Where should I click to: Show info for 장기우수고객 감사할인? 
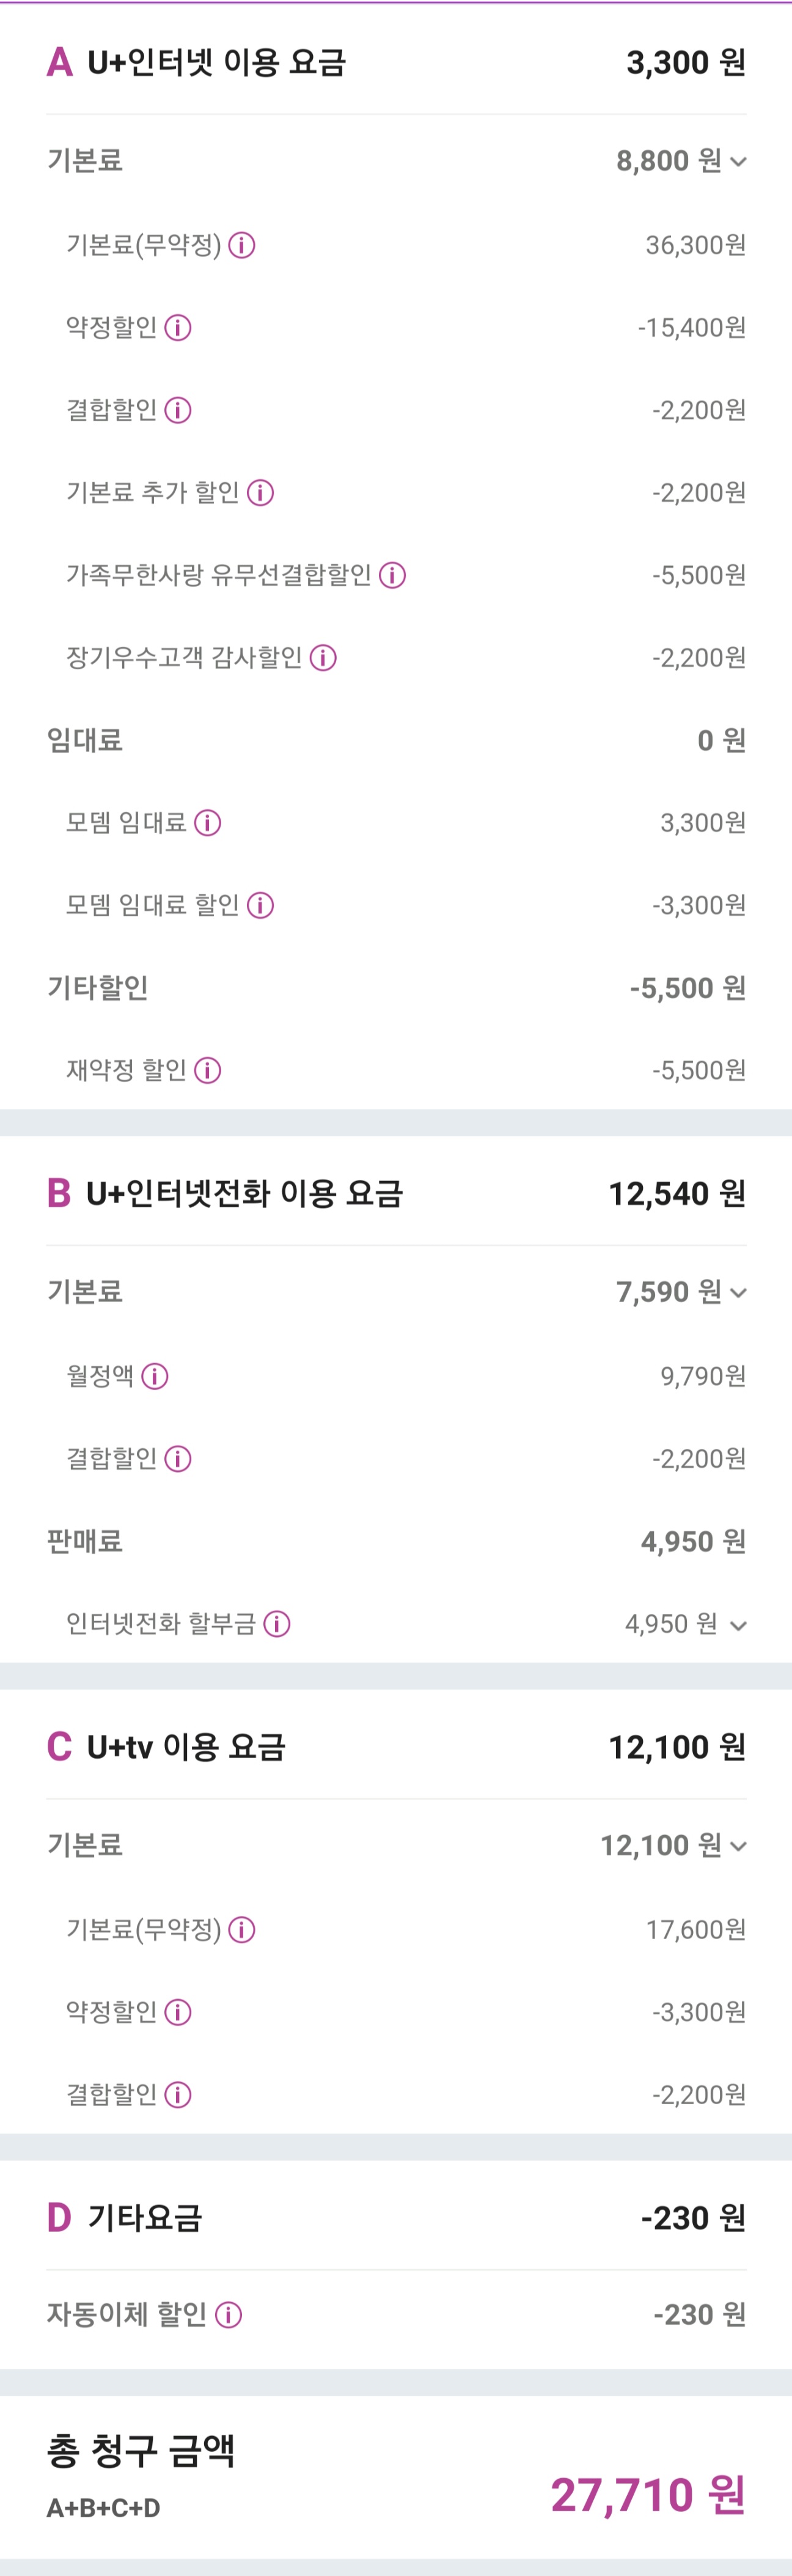tap(323, 658)
